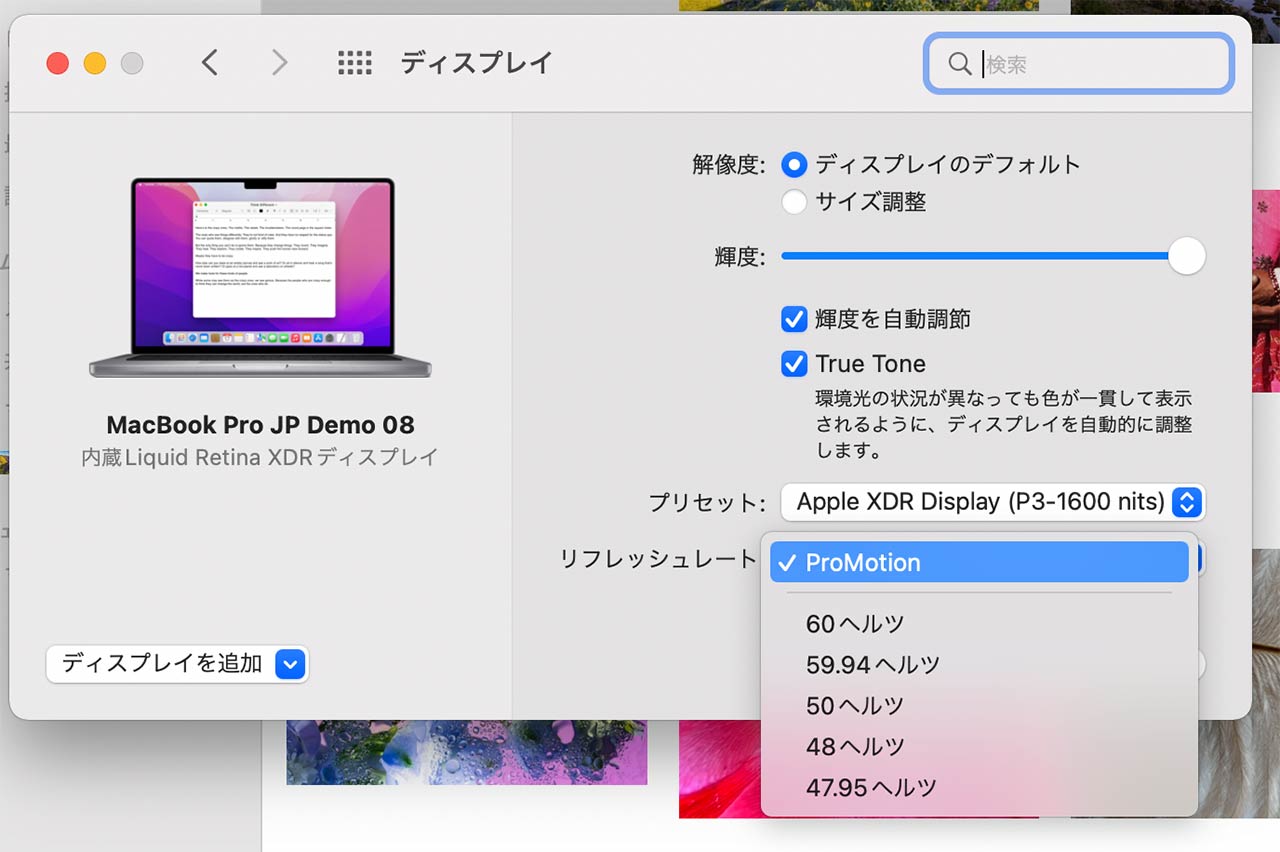
Task: Choose ProMotion refresh rate
Action: [x=979, y=562]
